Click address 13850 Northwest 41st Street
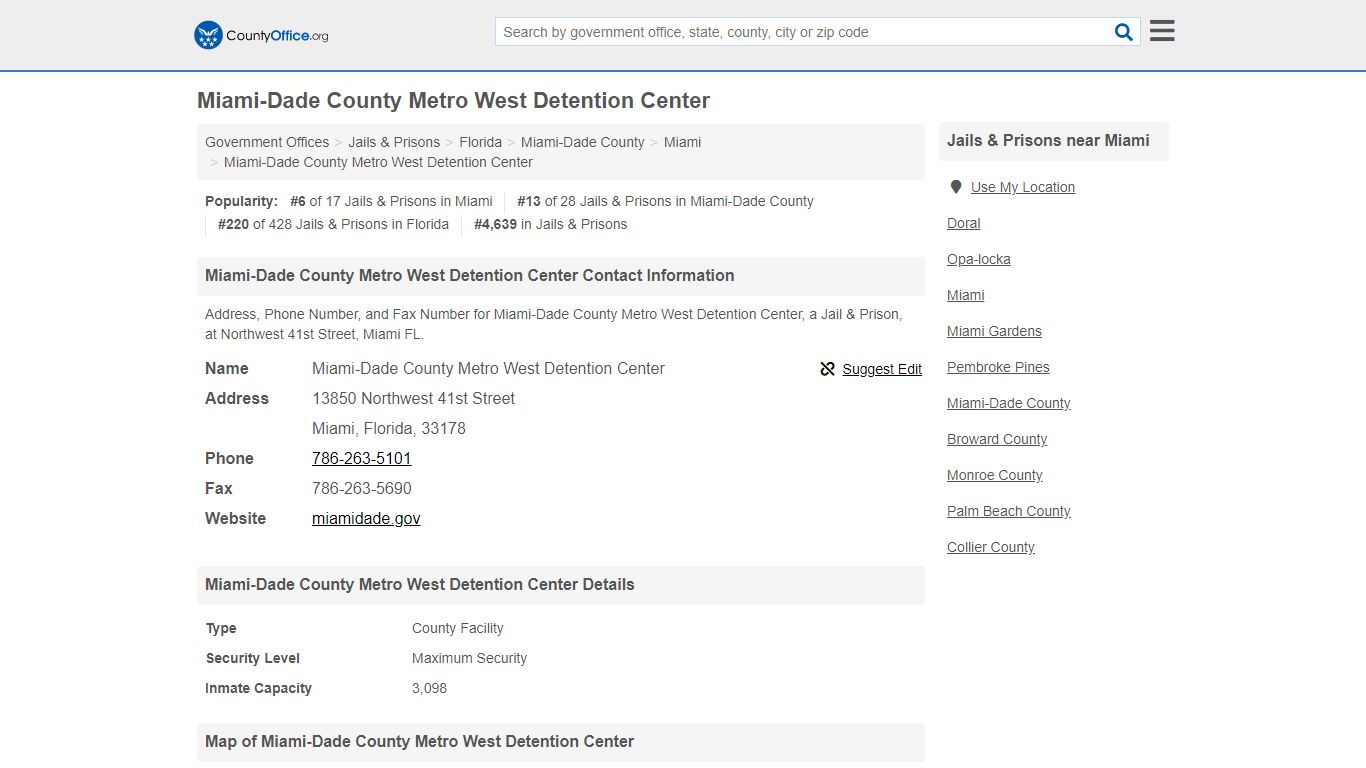The height and width of the screenshot is (768, 1366). tap(414, 398)
